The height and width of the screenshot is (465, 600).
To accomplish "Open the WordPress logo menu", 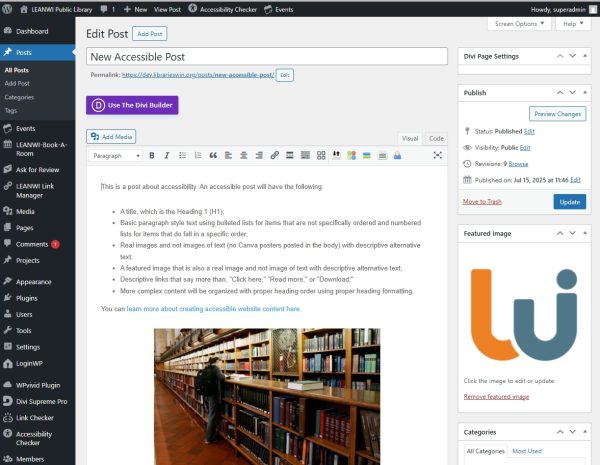I will [x=7, y=9].
